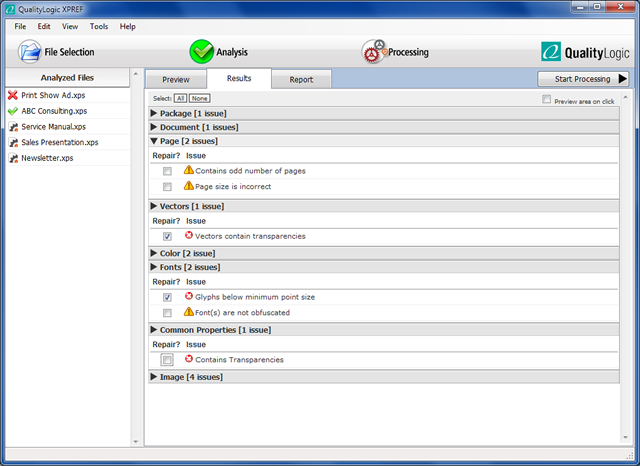Open the Help menu
640x466 pixels.
pos(127,27)
